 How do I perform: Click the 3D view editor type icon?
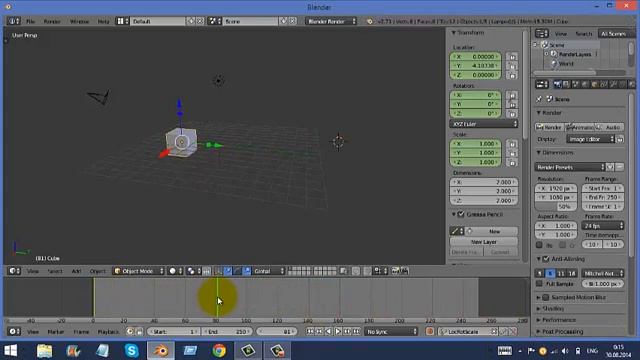14,271
